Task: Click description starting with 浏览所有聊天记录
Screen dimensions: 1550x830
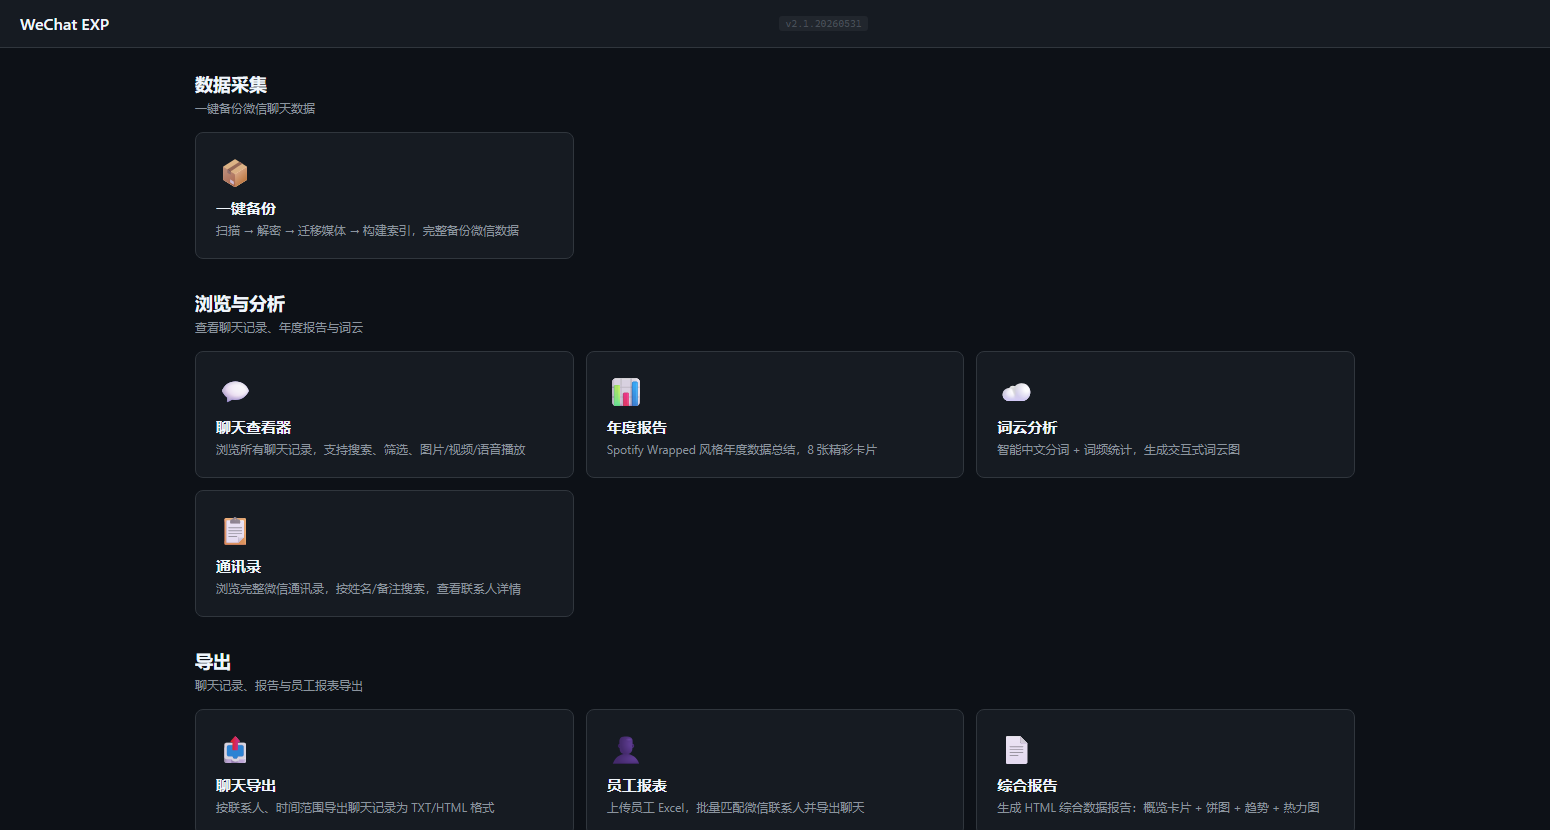Action: [x=371, y=450]
